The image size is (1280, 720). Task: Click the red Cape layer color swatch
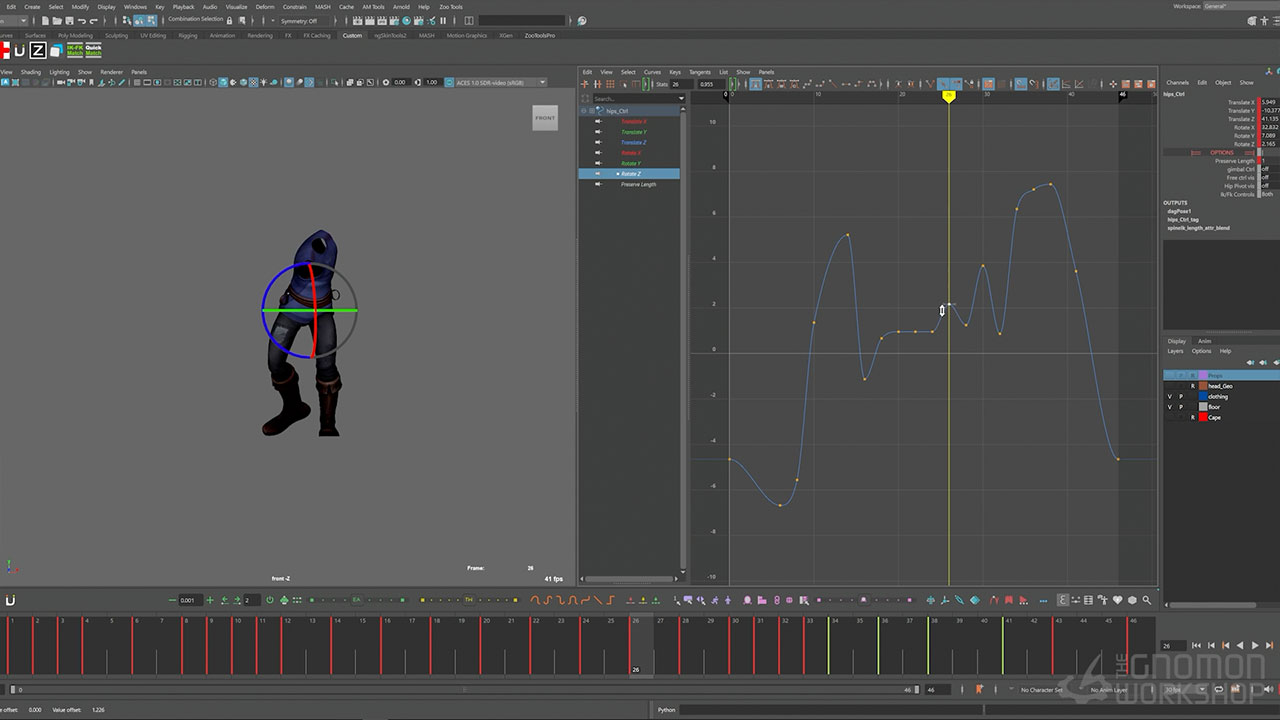point(1203,418)
